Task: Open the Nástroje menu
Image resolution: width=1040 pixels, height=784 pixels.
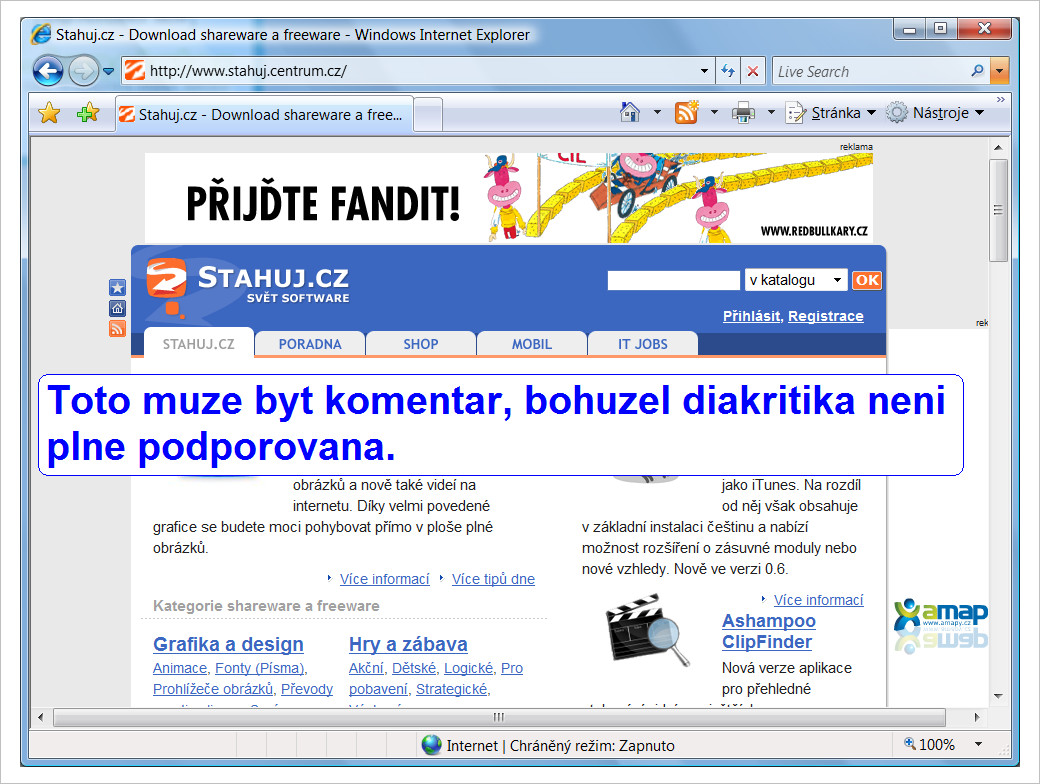Action: pos(935,113)
